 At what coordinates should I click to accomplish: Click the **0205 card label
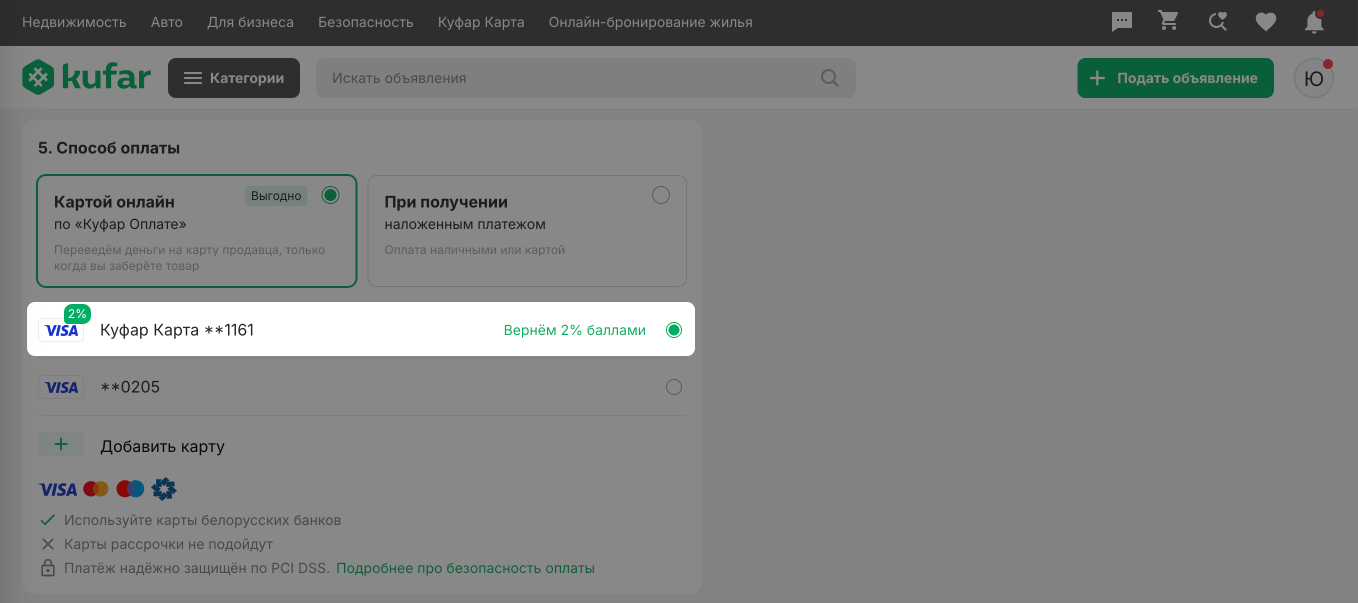(x=130, y=387)
